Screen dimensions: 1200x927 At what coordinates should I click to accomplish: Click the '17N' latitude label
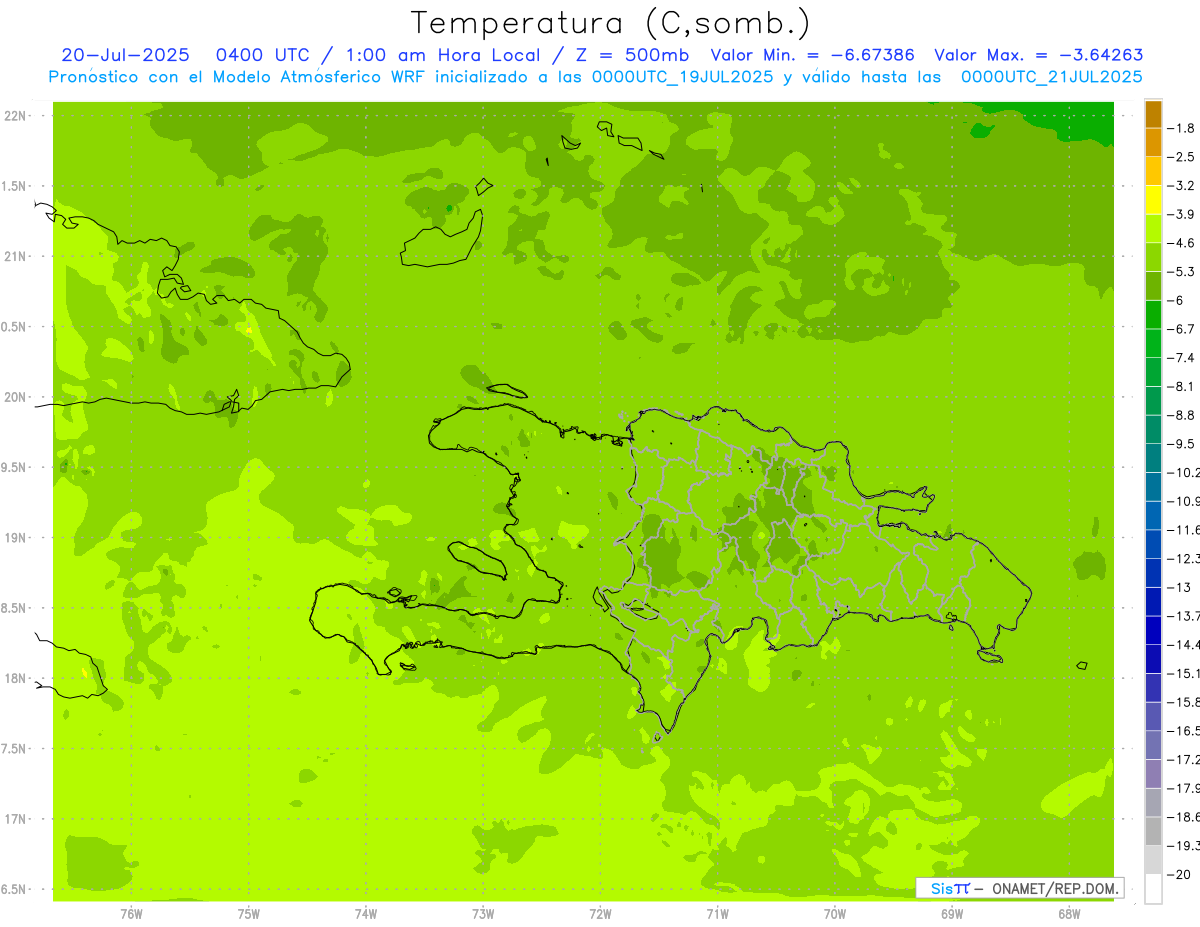pyautogui.click(x=15, y=820)
